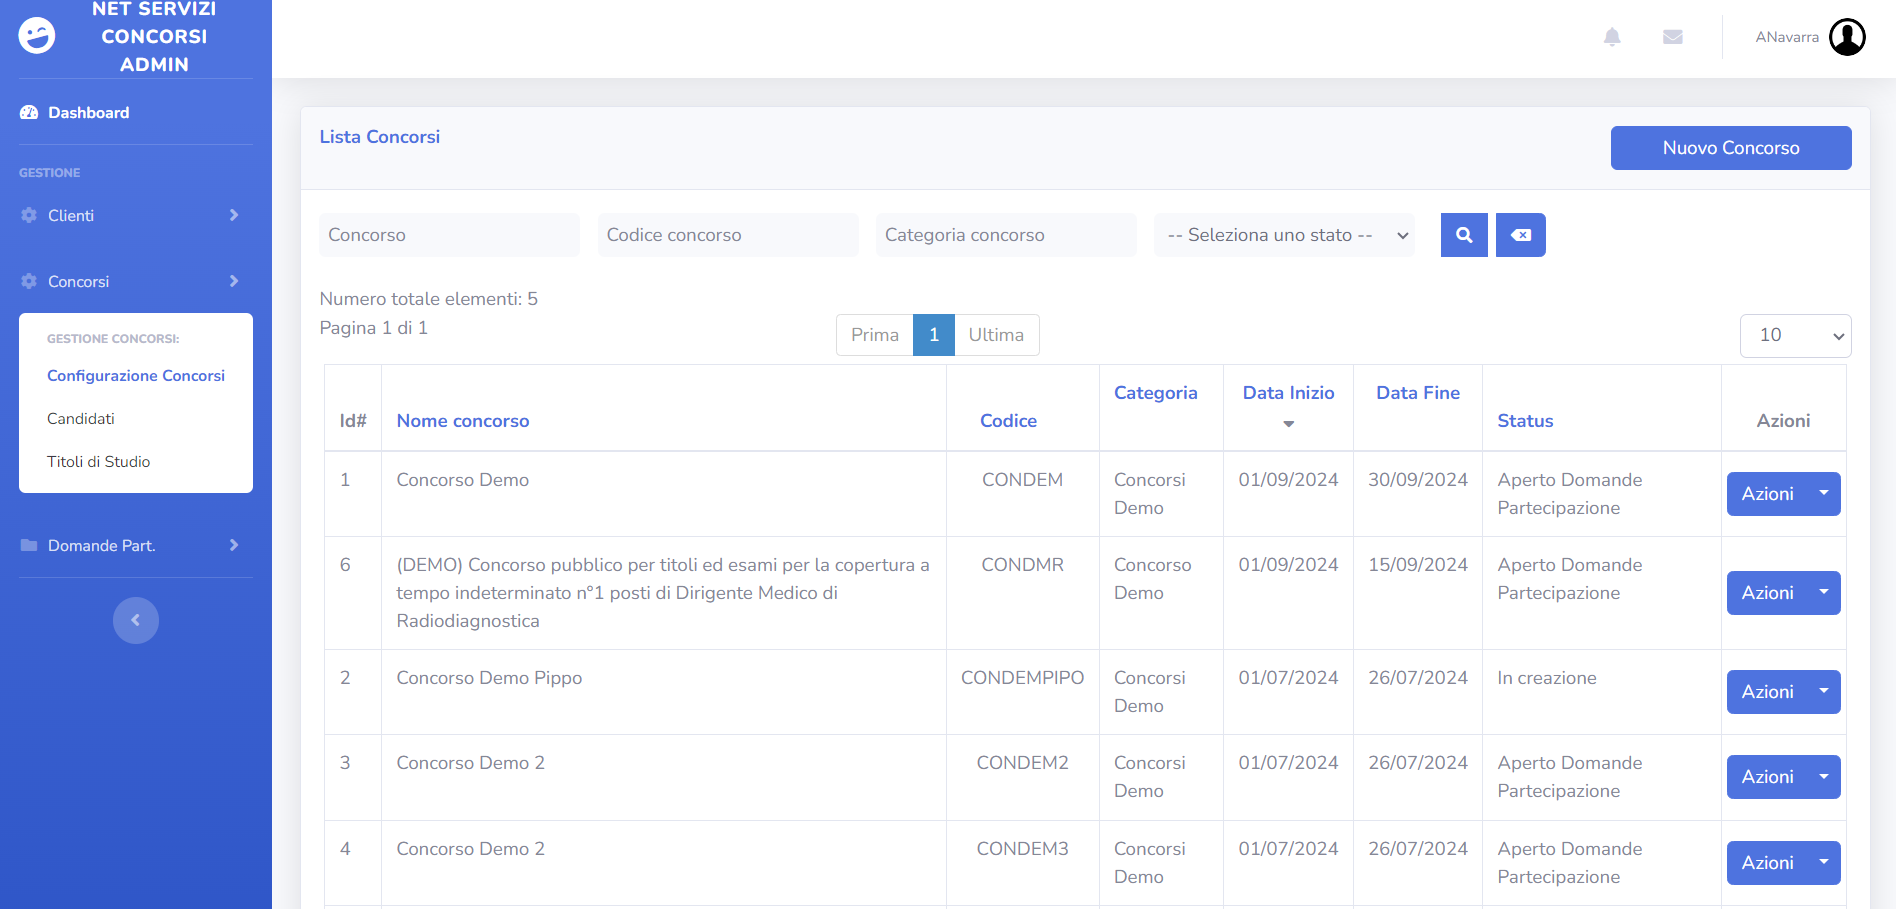Click the search magnifier button
Screen dimensions: 1896x909
(x=1464, y=235)
